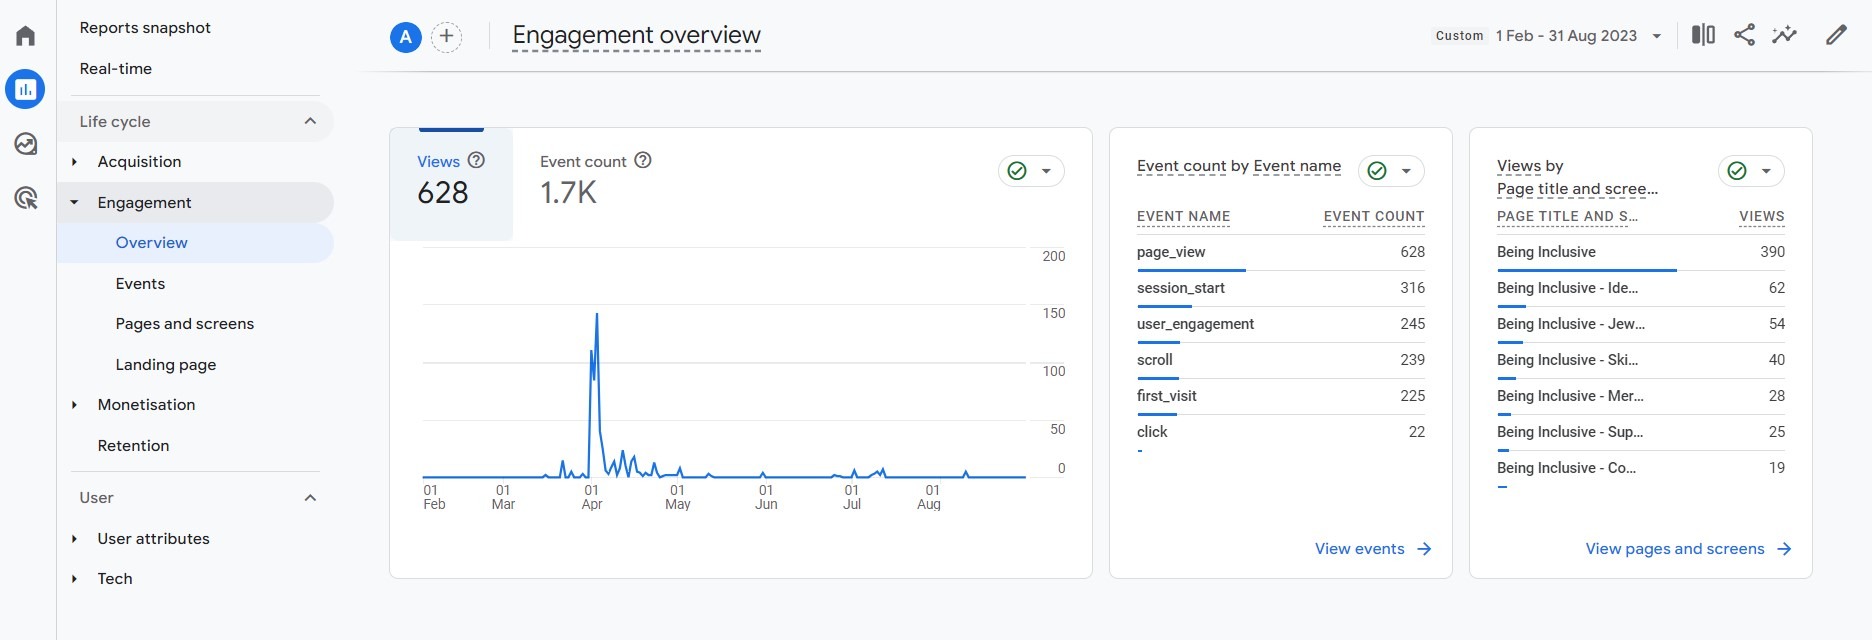This screenshot has height=640, width=1872.
Task: Collapse the User section
Action: 310,498
